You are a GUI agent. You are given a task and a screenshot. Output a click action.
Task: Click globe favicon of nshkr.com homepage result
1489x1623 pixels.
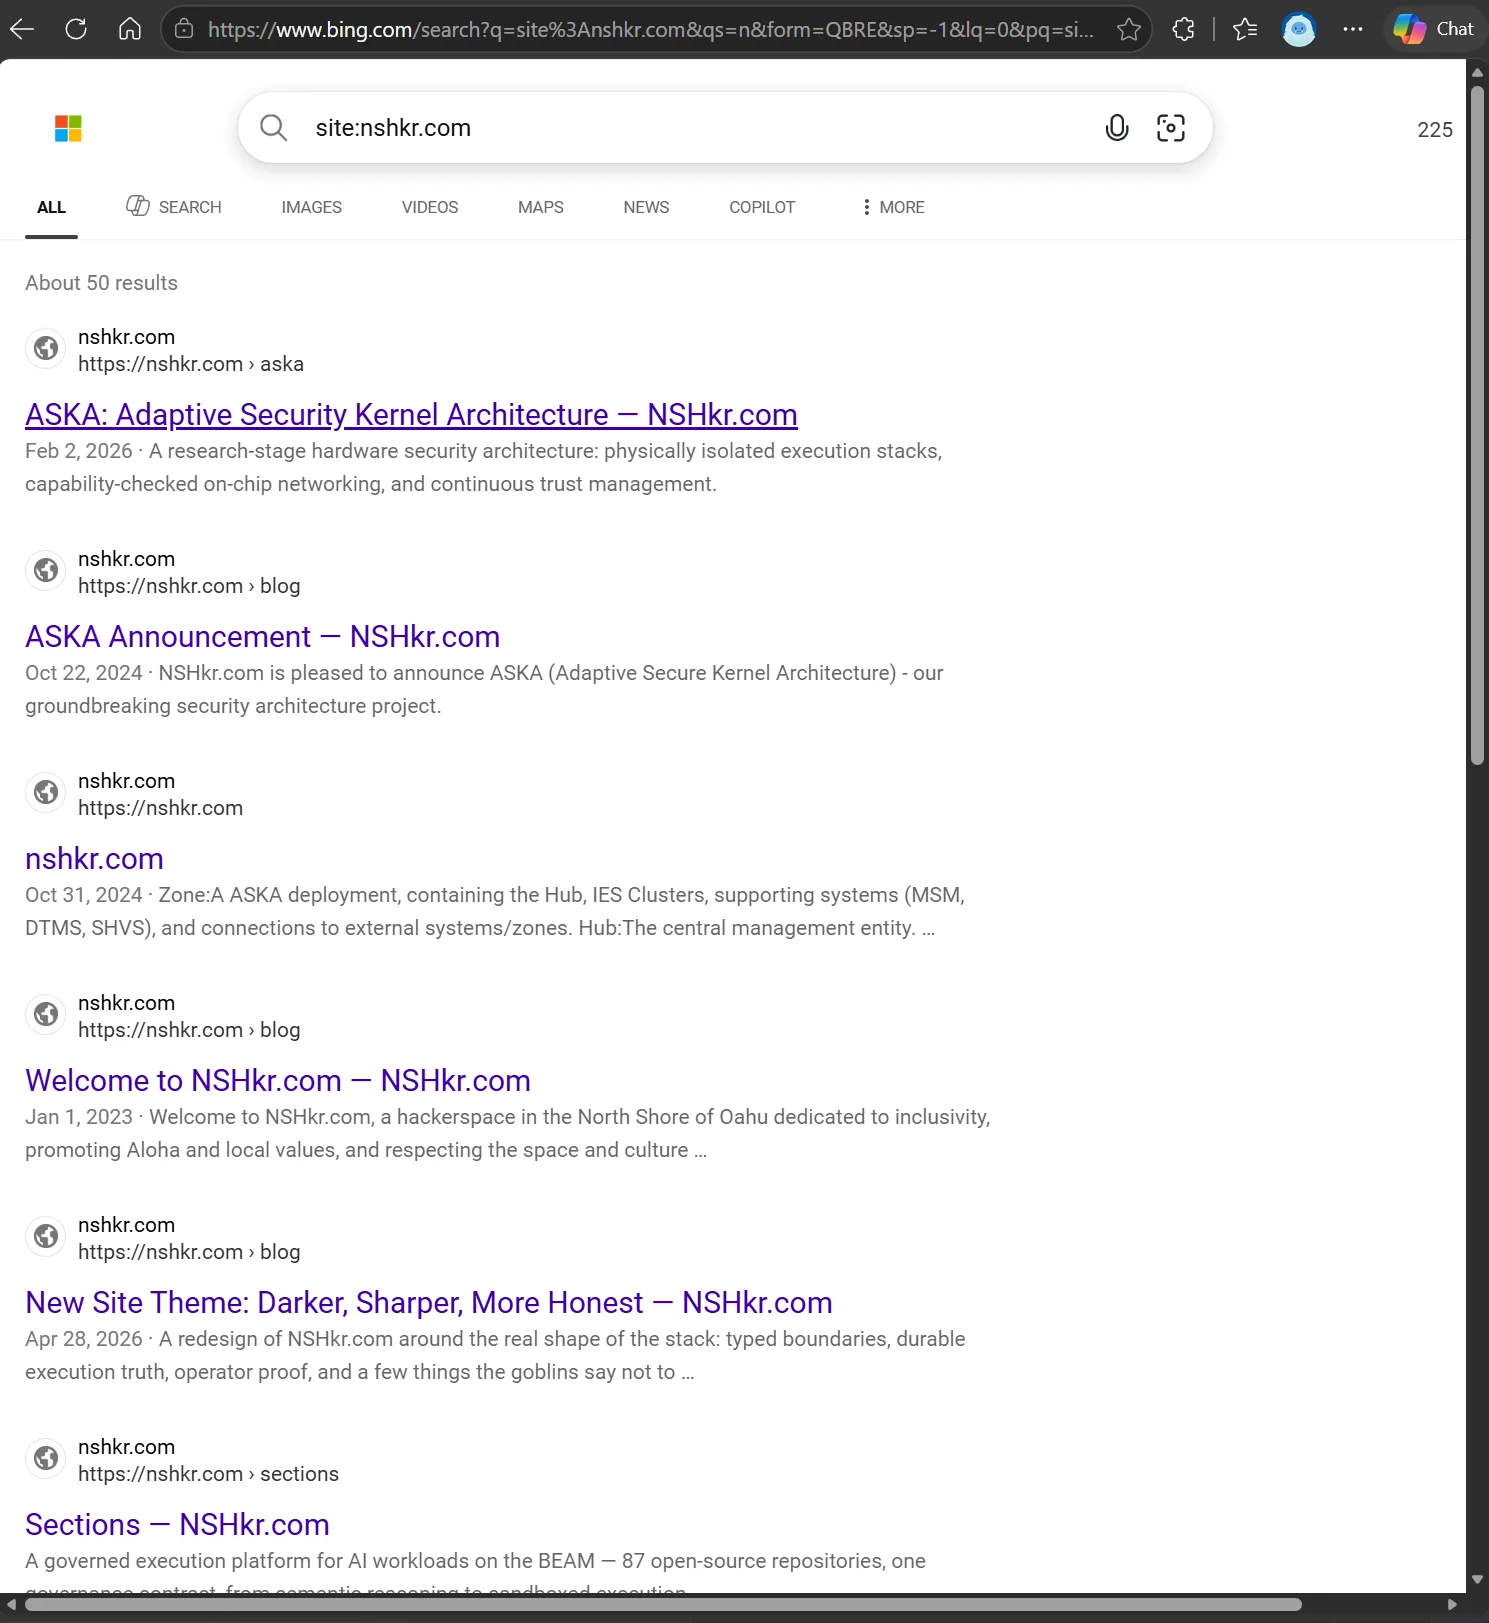[x=46, y=792]
